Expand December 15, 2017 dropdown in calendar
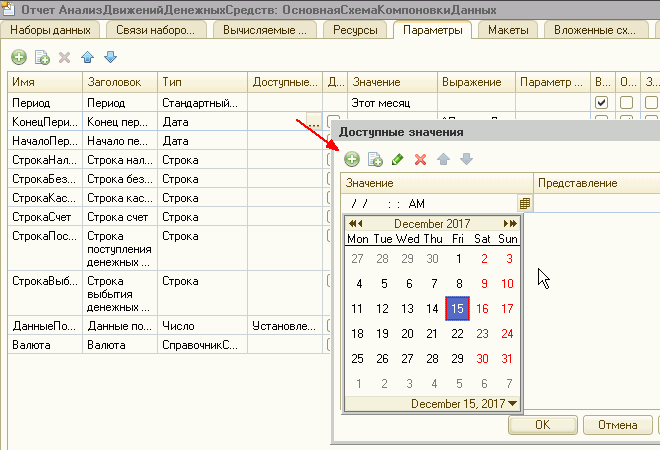Viewport: 660px width, 450px height. (513, 403)
